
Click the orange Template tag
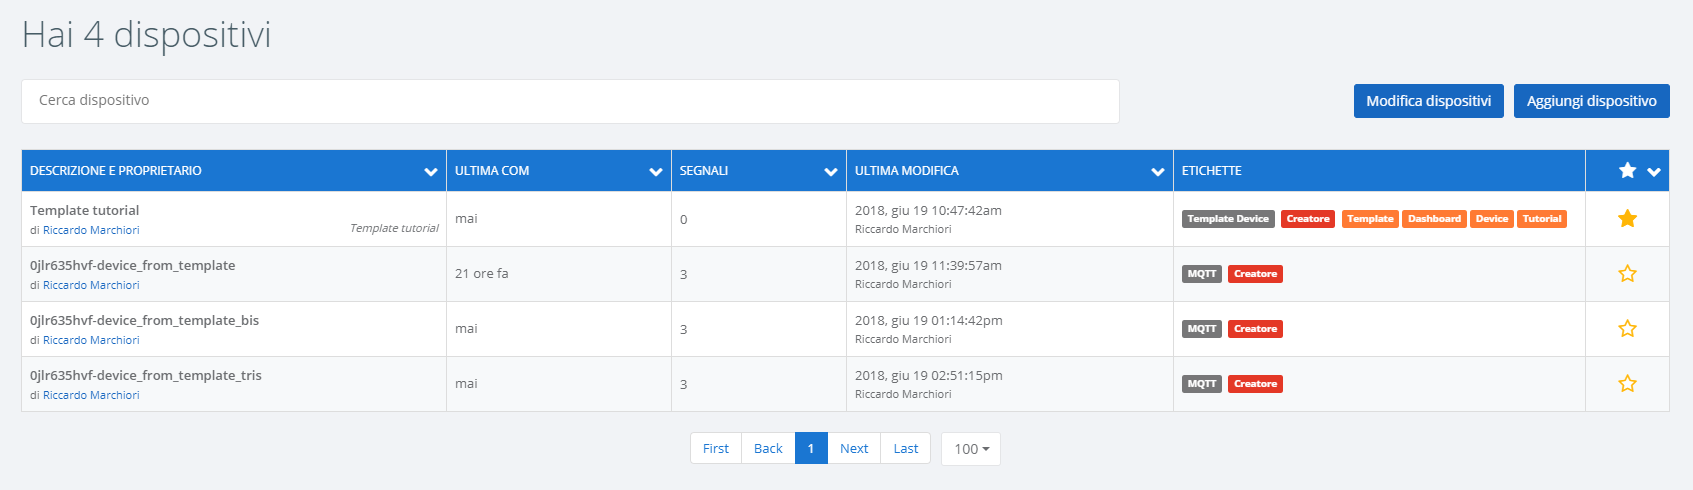point(1370,219)
